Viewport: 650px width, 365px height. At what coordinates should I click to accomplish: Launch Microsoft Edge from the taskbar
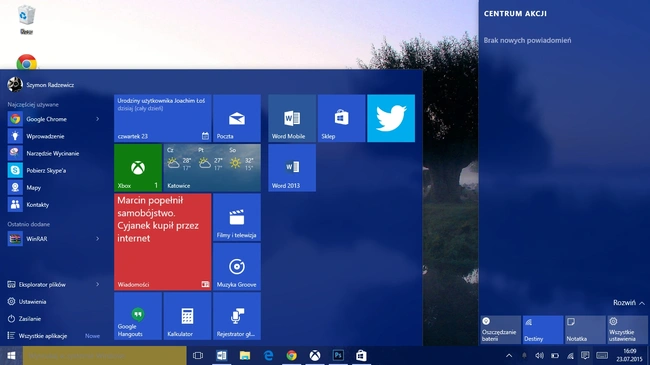click(x=268, y=355)
